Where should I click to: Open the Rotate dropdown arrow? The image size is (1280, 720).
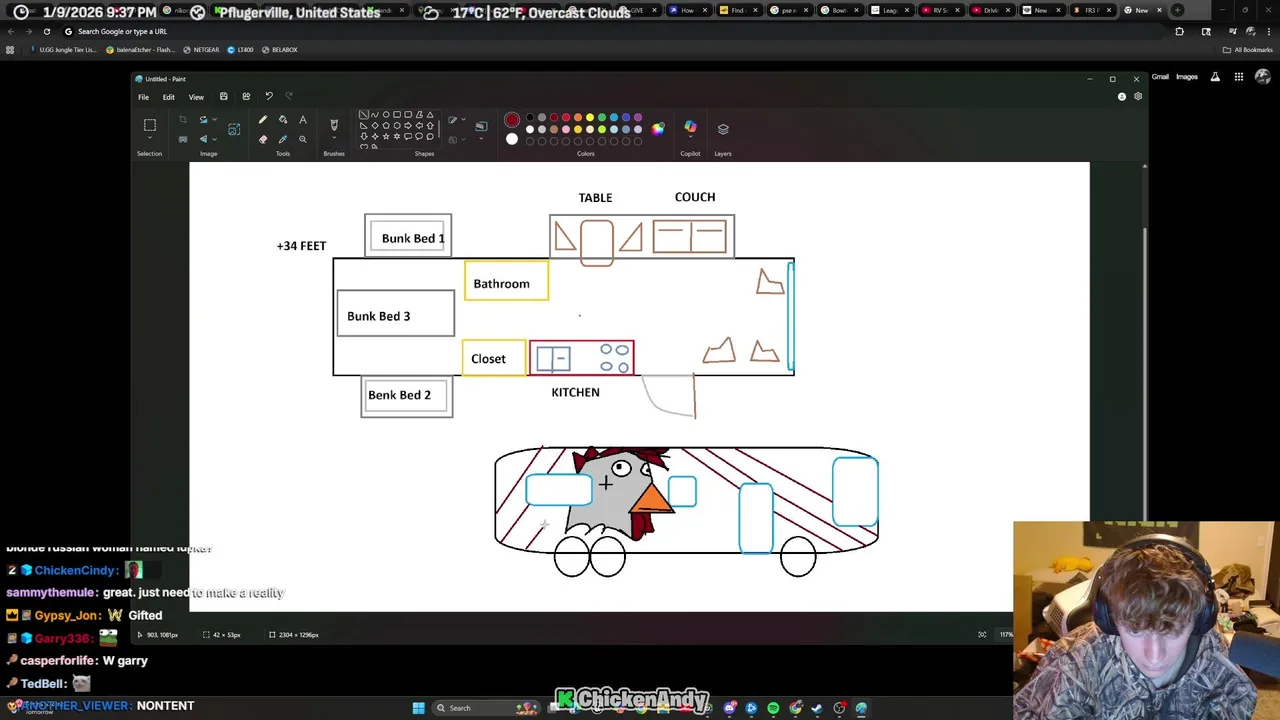pos(214,119)
